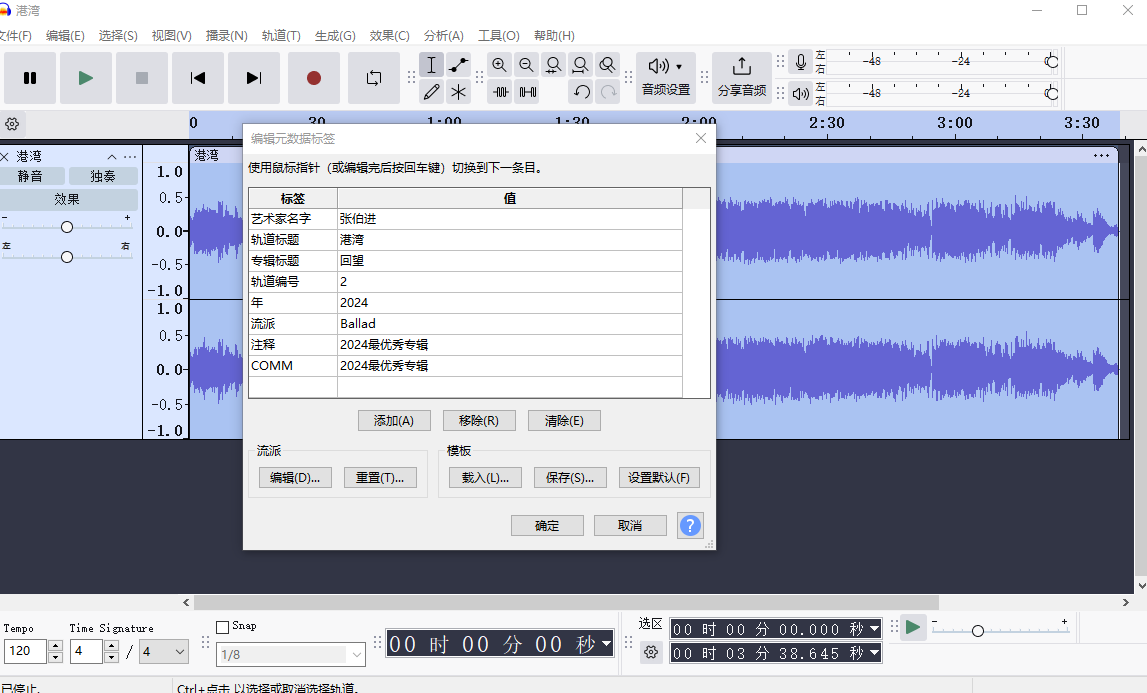Click the track gain slider knob

pyautogui.click(x=67, y=227)
